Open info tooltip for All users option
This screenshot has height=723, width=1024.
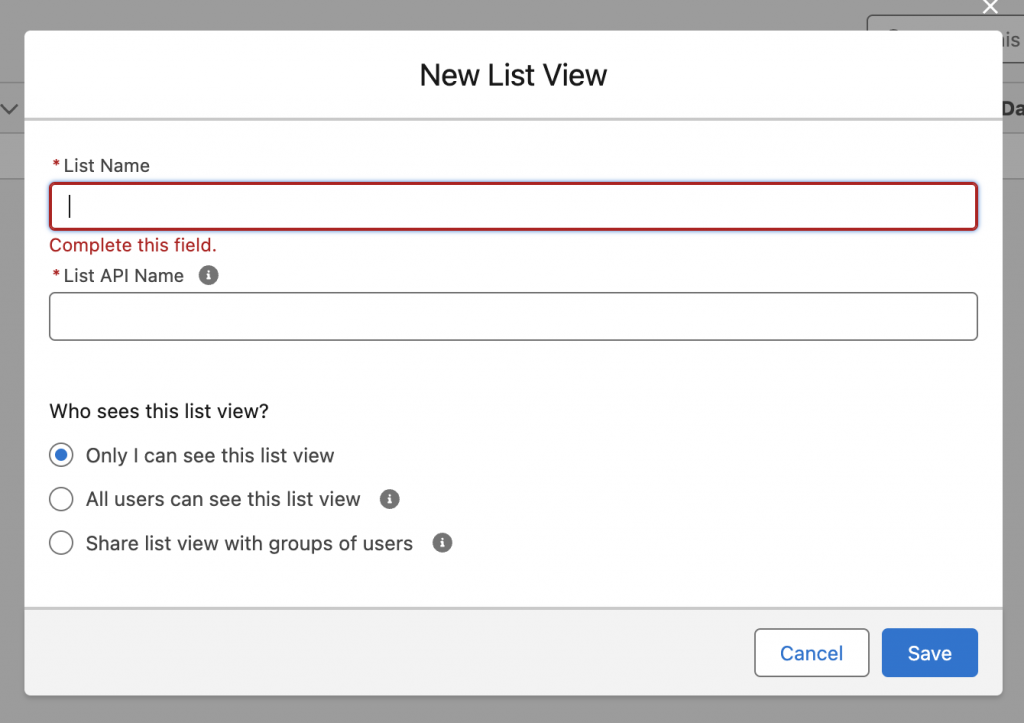[x=390, y=499]
